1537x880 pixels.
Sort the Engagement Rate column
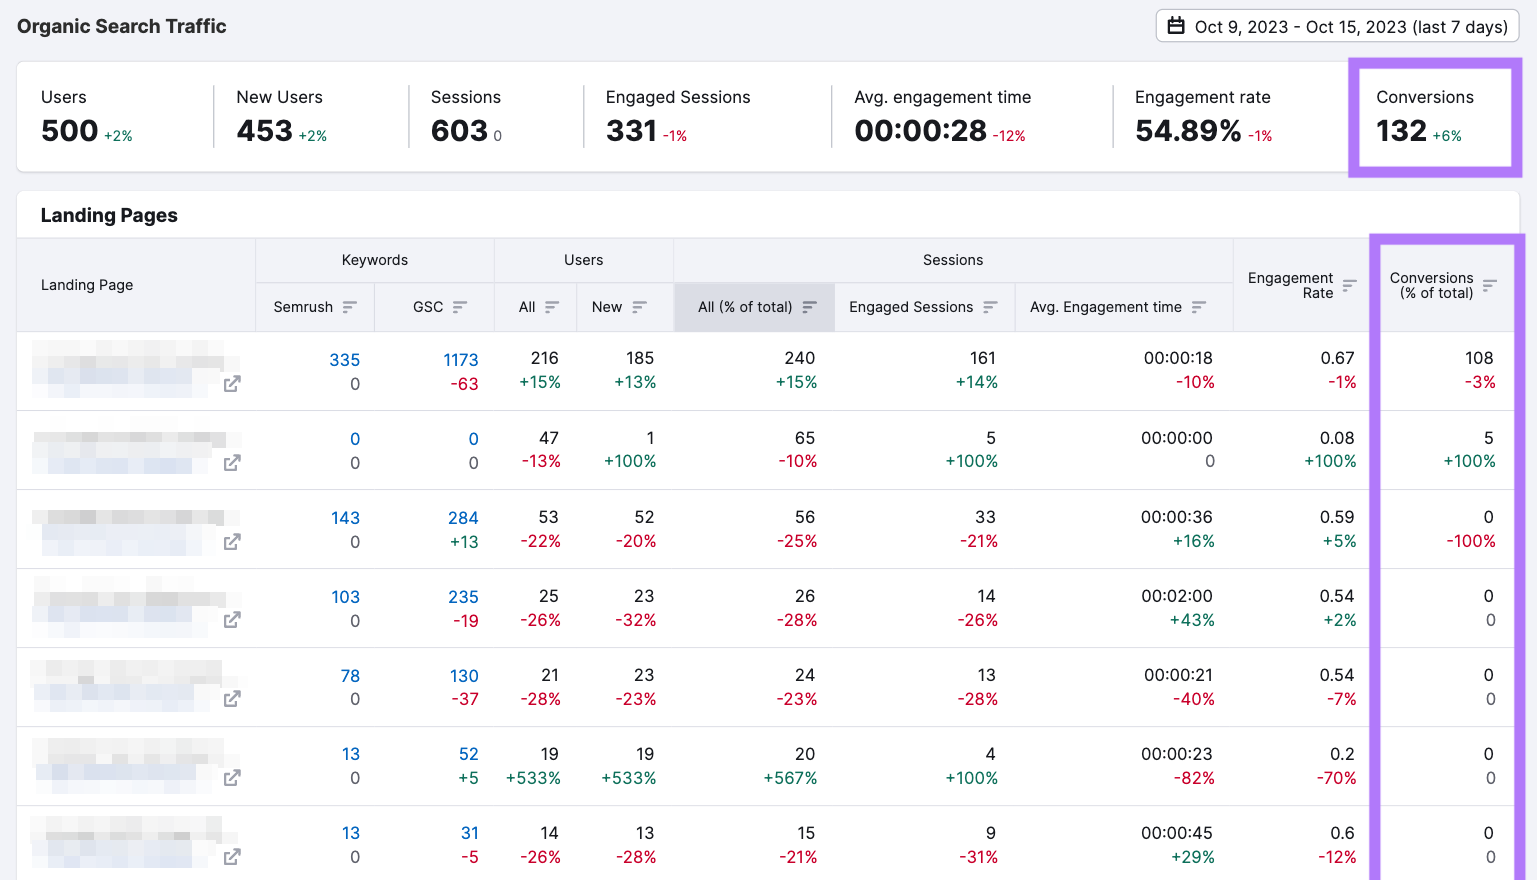click(x=1349, y=285)
